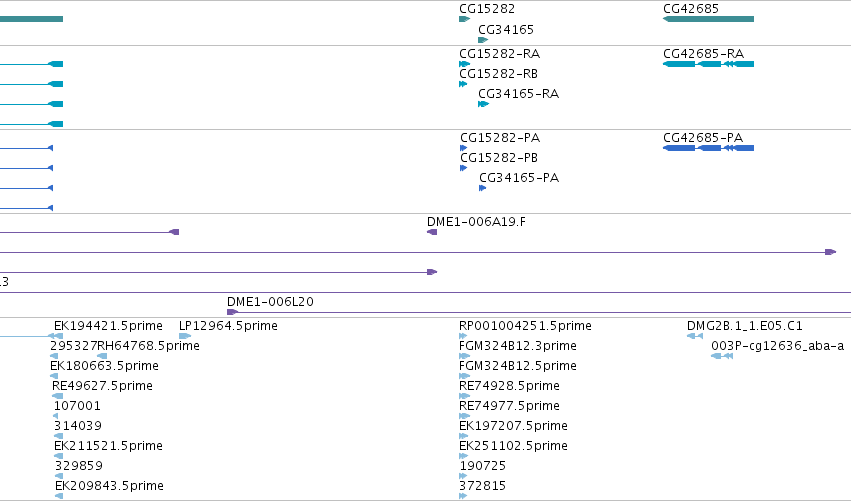
Task: Click the FGM324B12.3prime label
Action: click(518, 346)
